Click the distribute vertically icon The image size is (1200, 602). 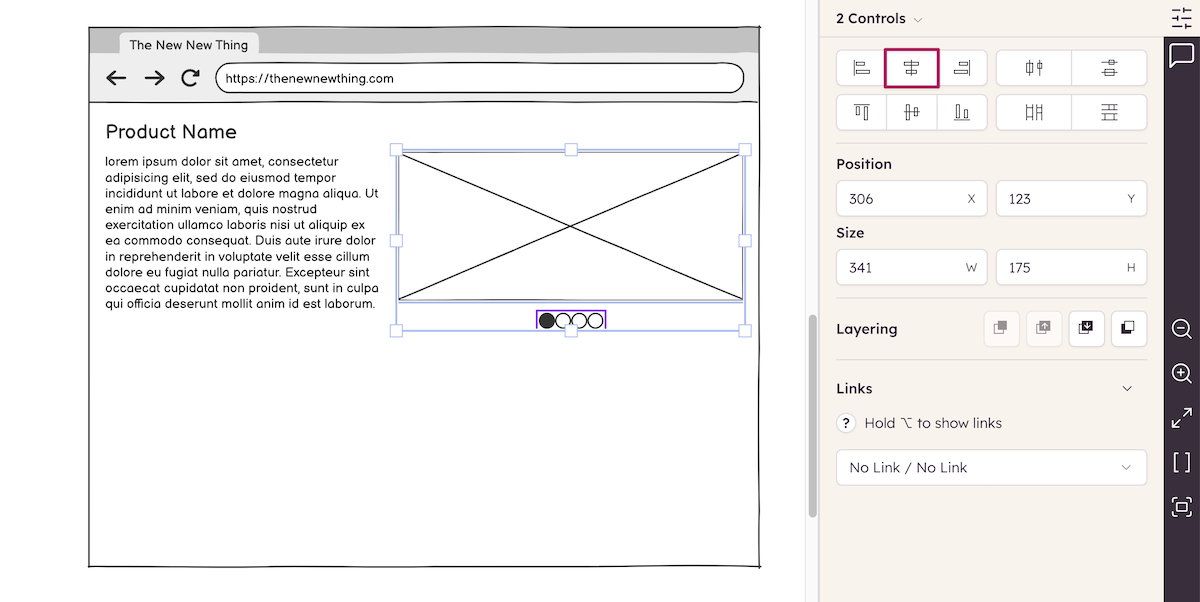coord(1109,113)
